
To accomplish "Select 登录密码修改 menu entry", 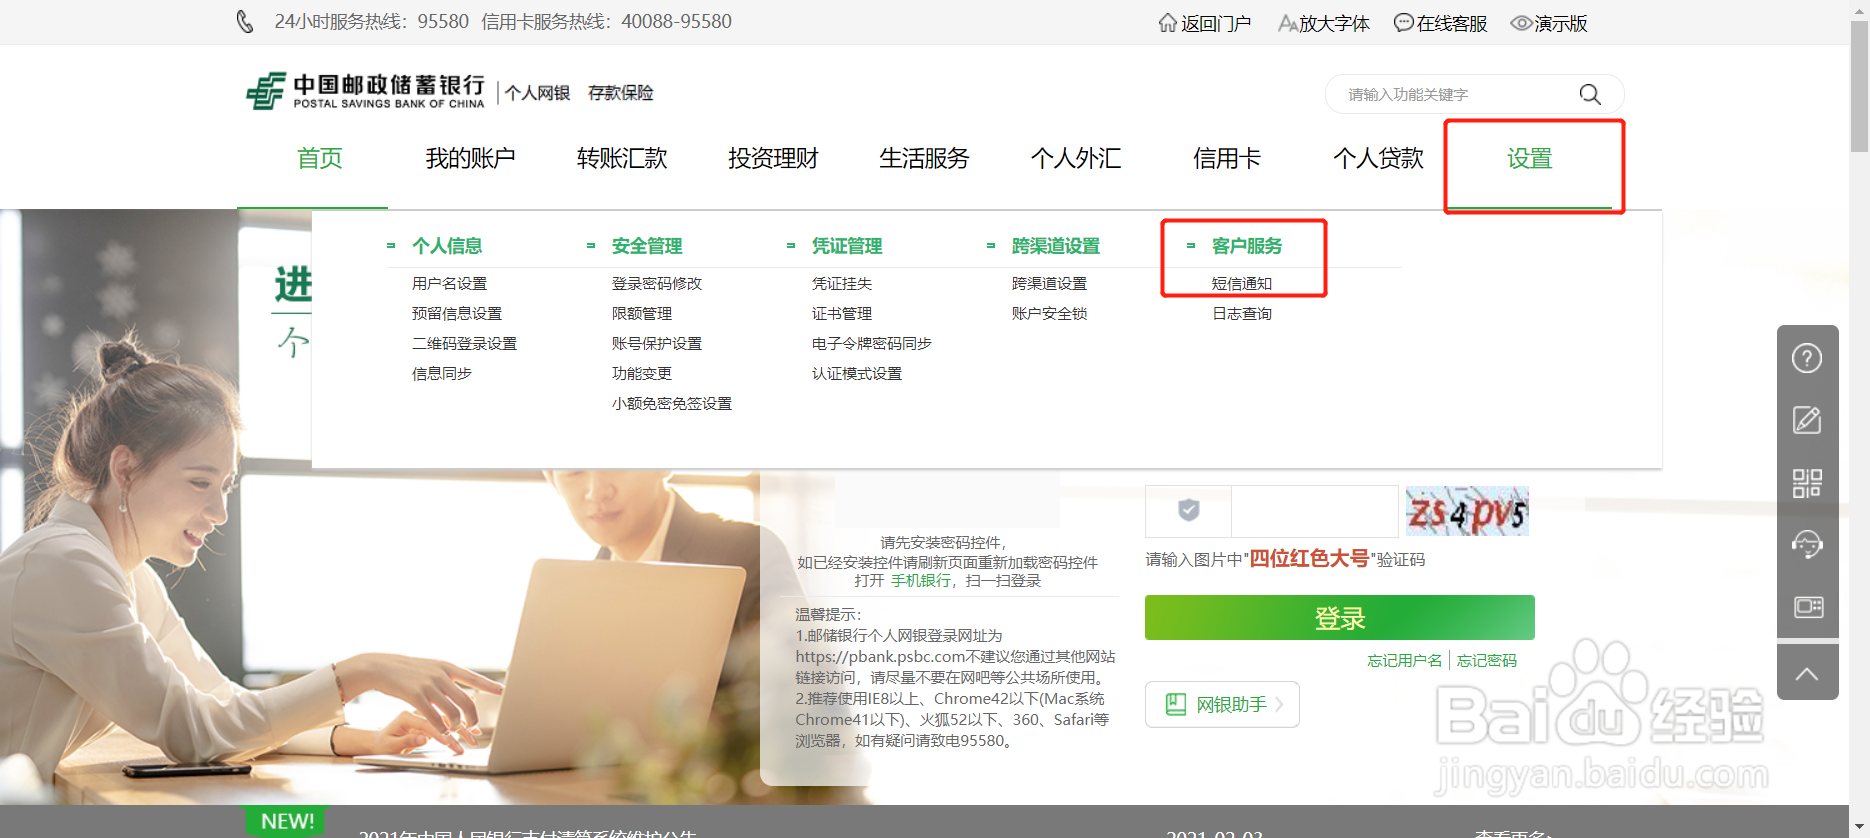I will [x=657, y=284].
